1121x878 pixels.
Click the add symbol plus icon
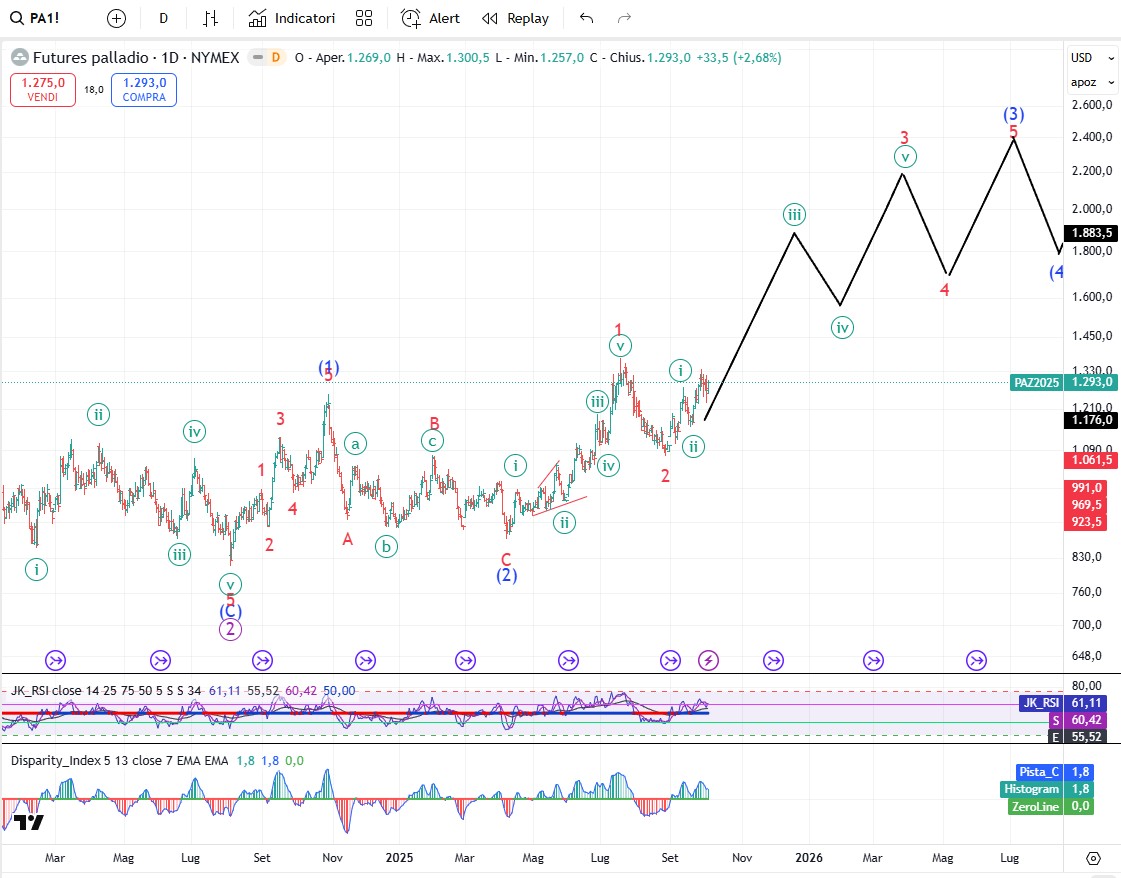pyautogui.click(x=117, y=18)
